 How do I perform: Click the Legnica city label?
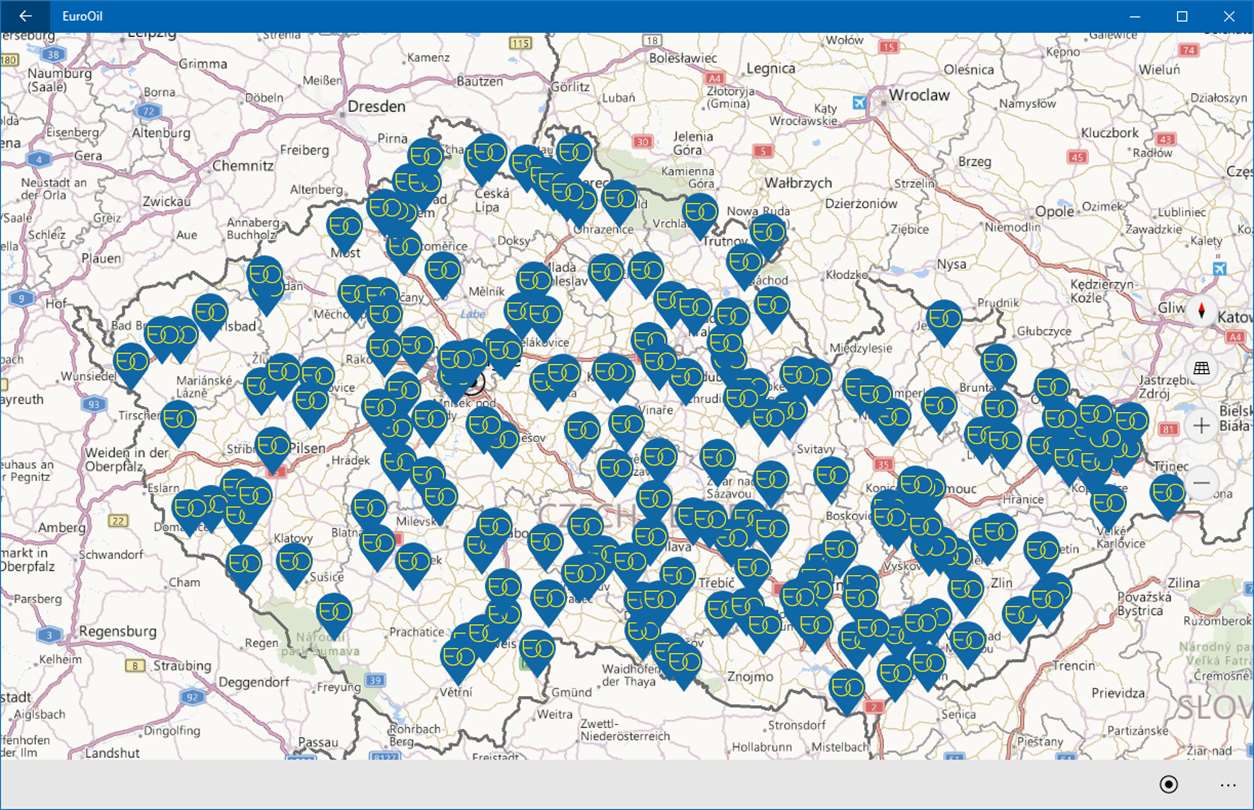click(x=770, y=69)
